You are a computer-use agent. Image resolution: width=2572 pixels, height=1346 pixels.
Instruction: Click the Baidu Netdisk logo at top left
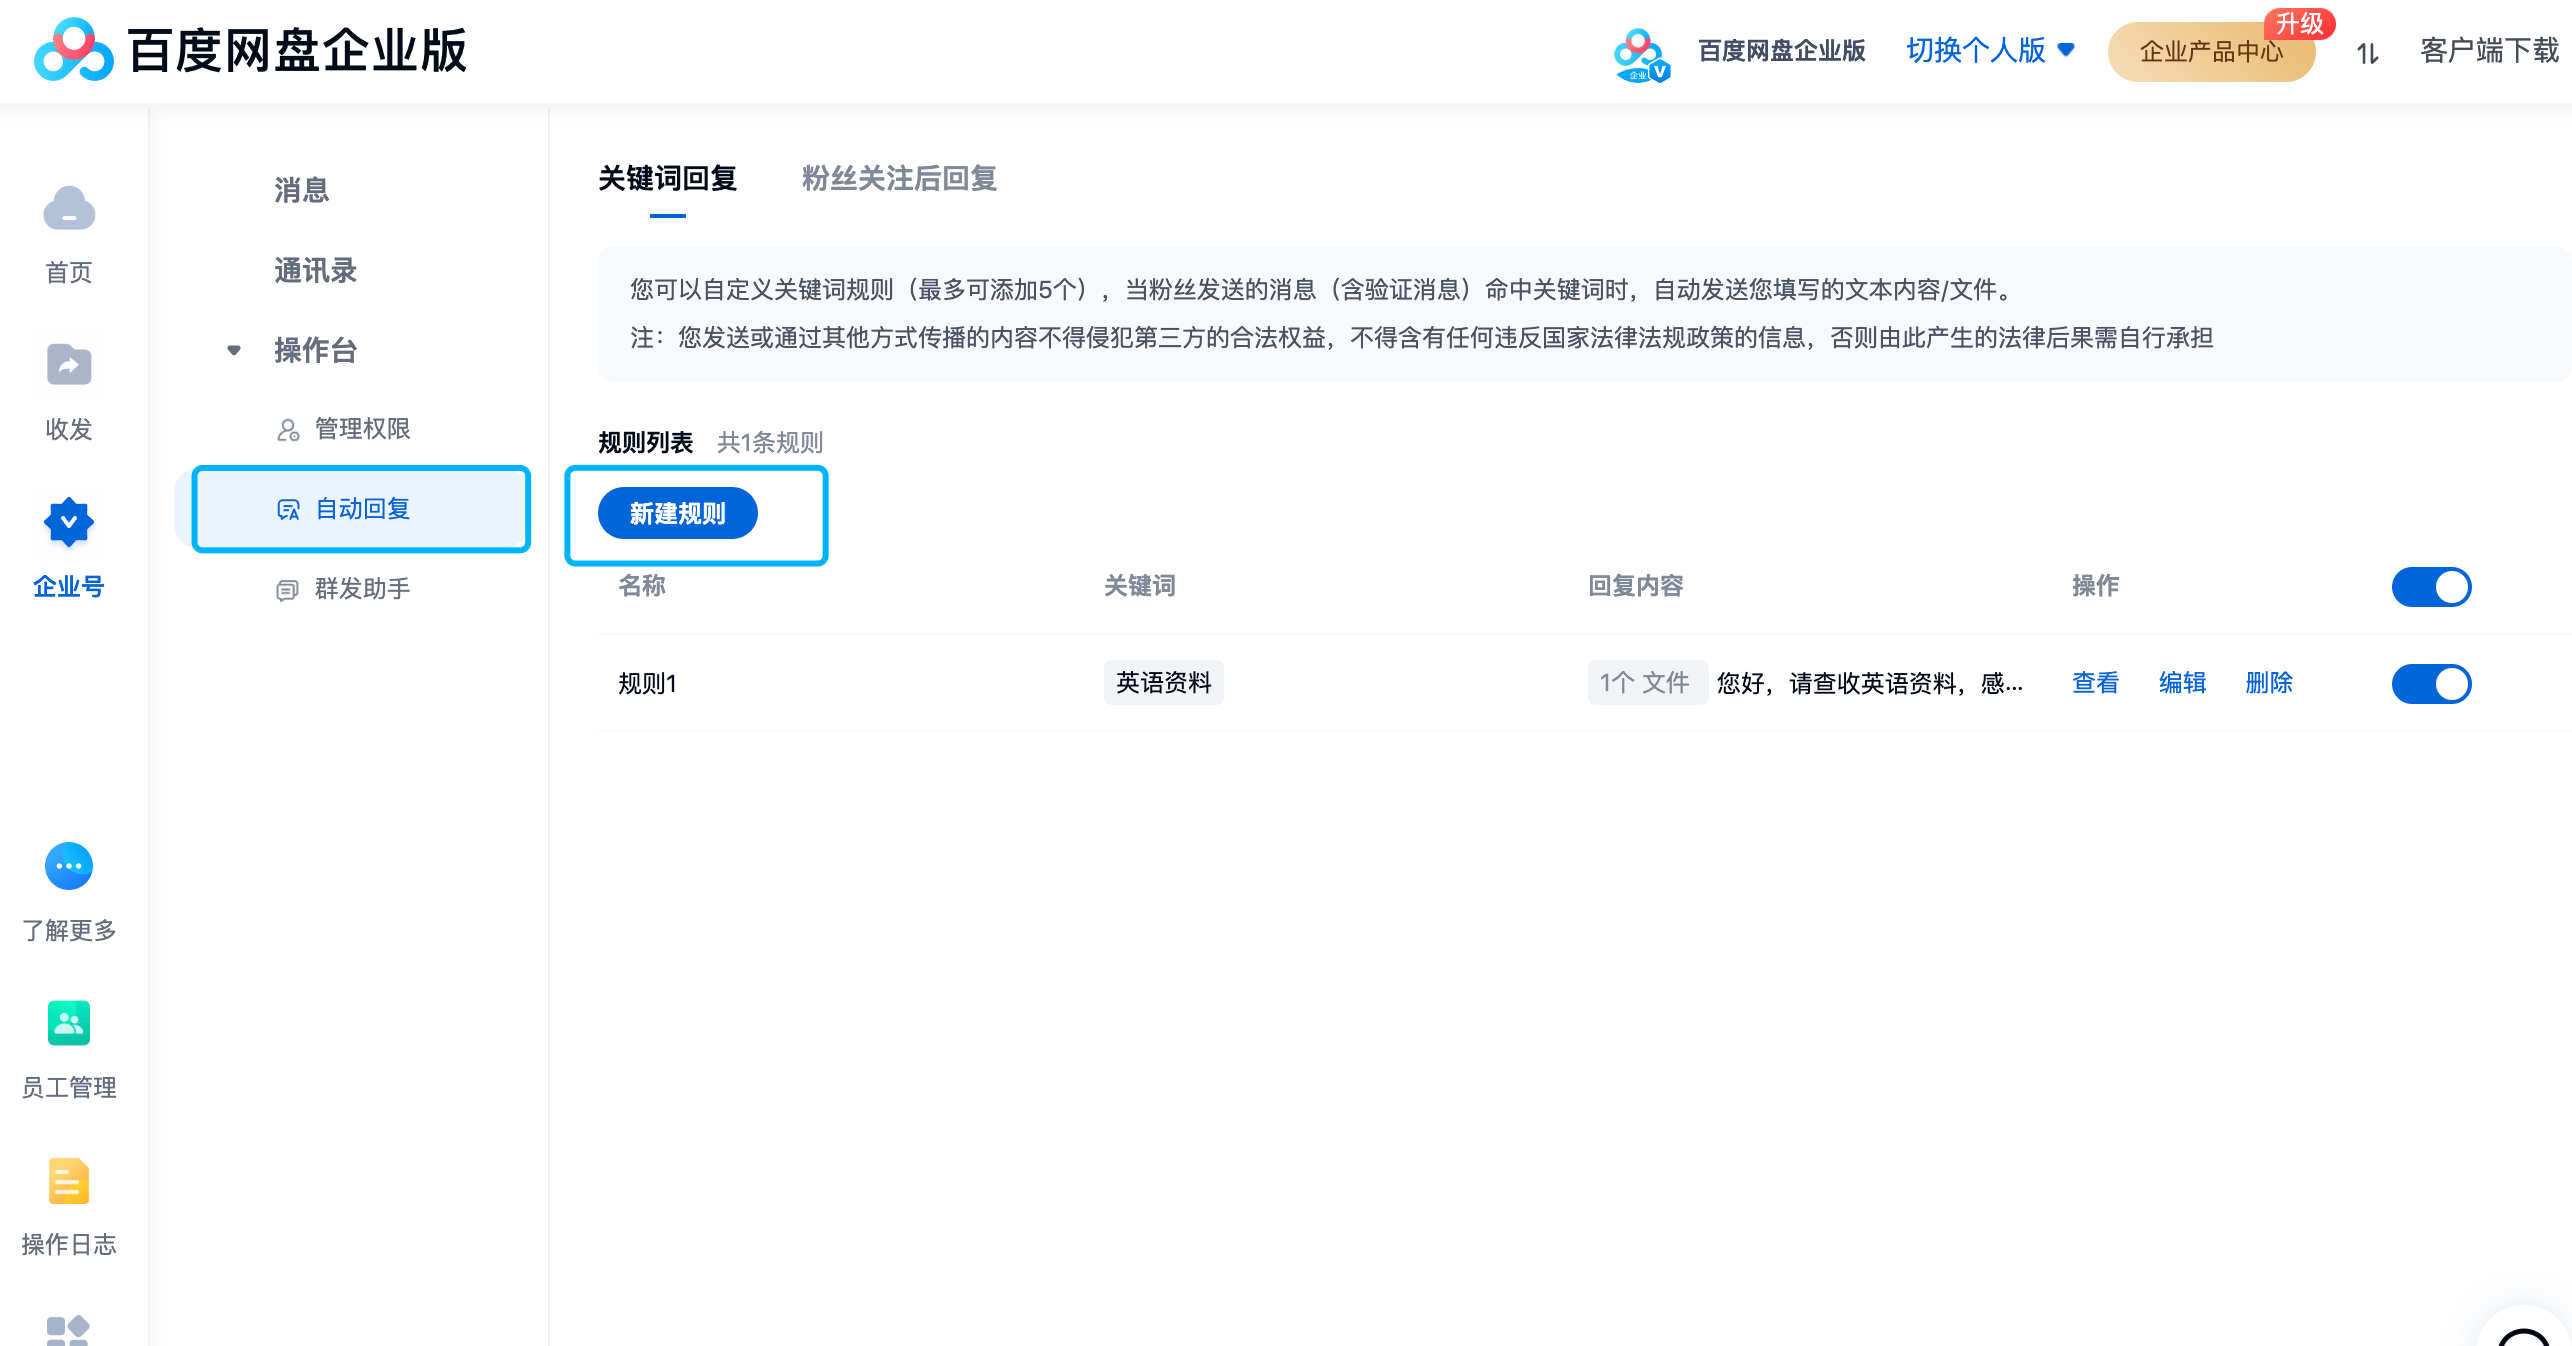click(73, 50)
